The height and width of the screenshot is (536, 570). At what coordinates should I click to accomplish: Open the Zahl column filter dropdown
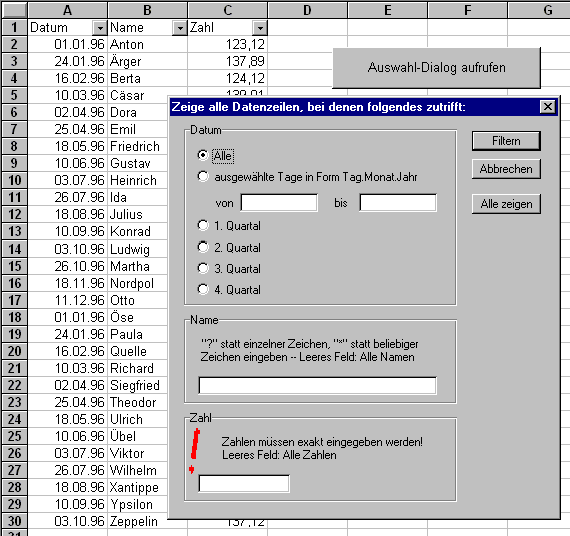tap(260, 28)
